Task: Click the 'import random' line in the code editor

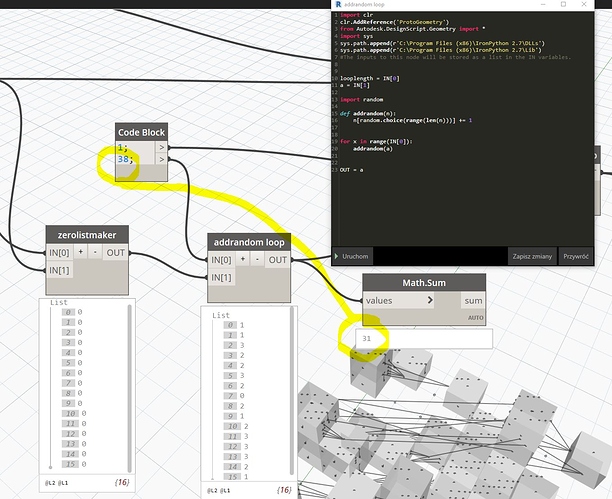Action: pos(361,99)
